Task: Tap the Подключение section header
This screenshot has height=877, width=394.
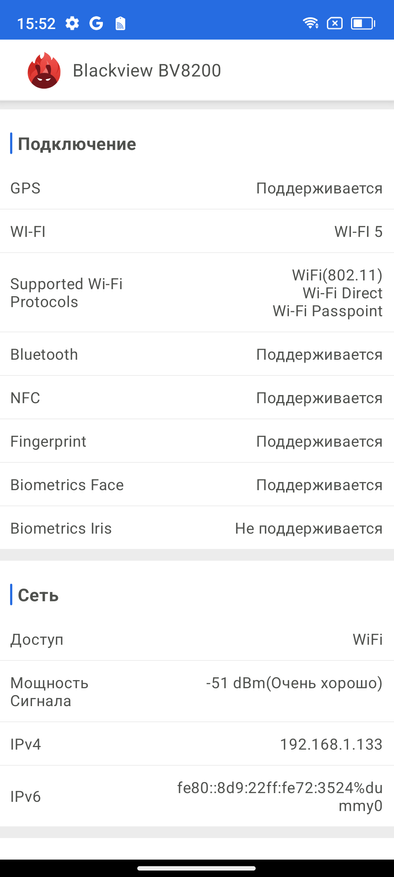Action: pos(77,144)
